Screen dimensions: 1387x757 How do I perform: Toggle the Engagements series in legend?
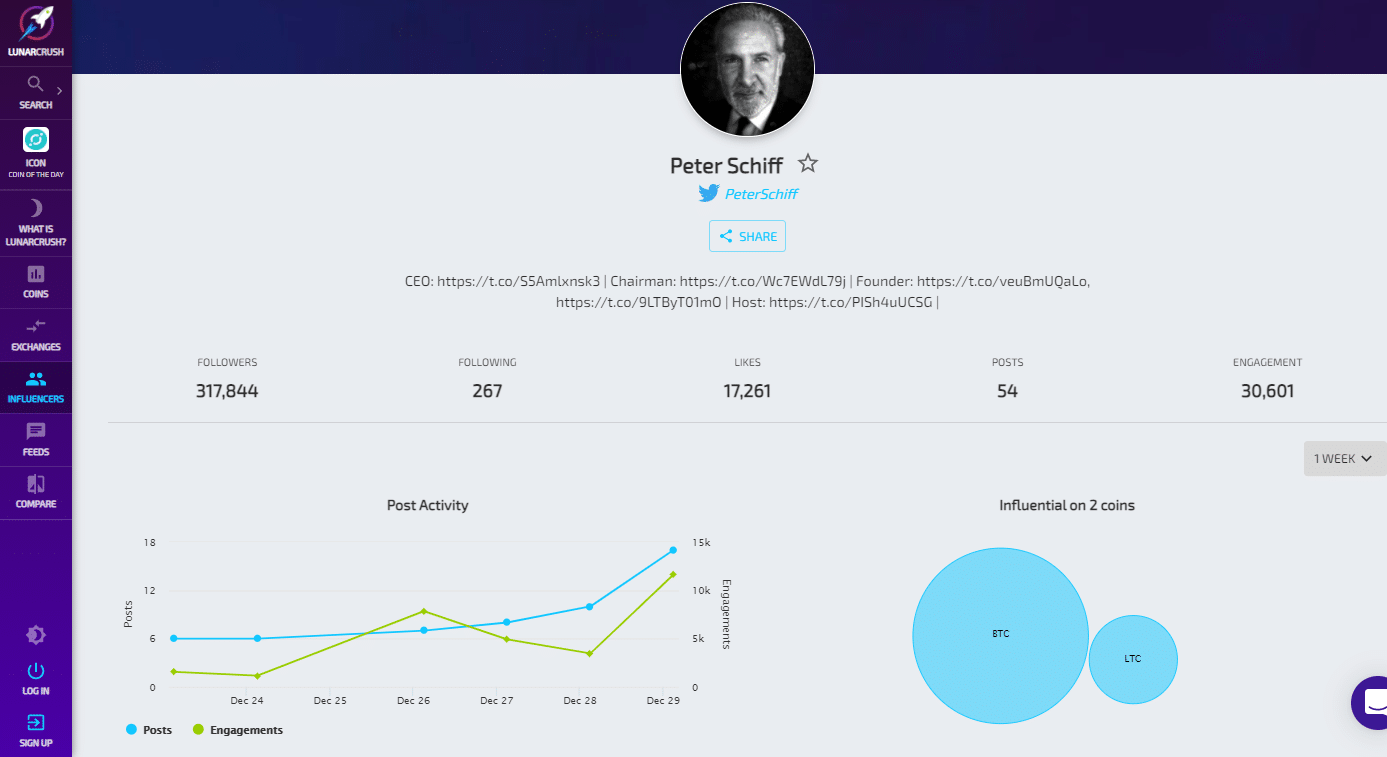click(238, 730)
